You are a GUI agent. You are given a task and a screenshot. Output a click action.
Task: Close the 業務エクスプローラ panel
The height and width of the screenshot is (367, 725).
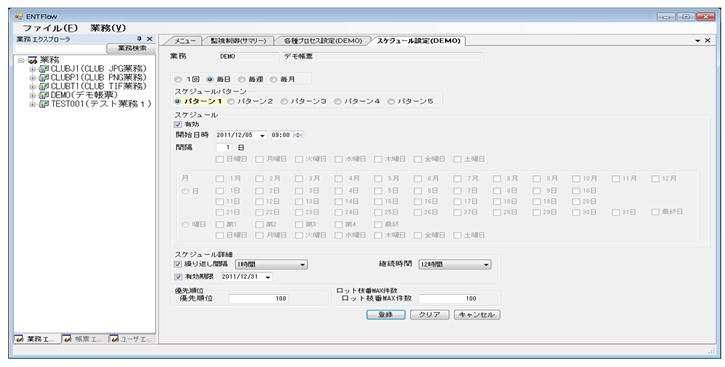pos(149,39)
